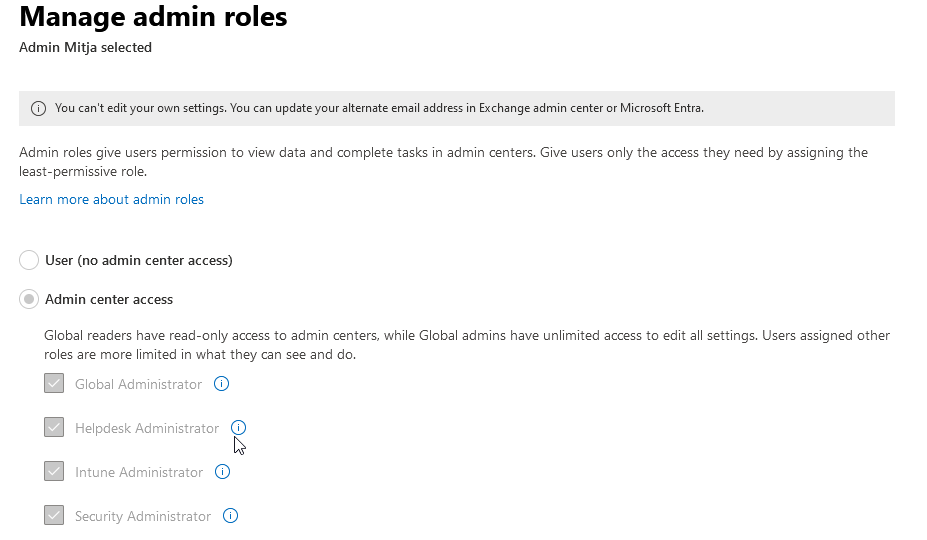Viewport: 927px width, 540px height.
Task: Click the Intune Administrator label text
Action: (138, 472)
